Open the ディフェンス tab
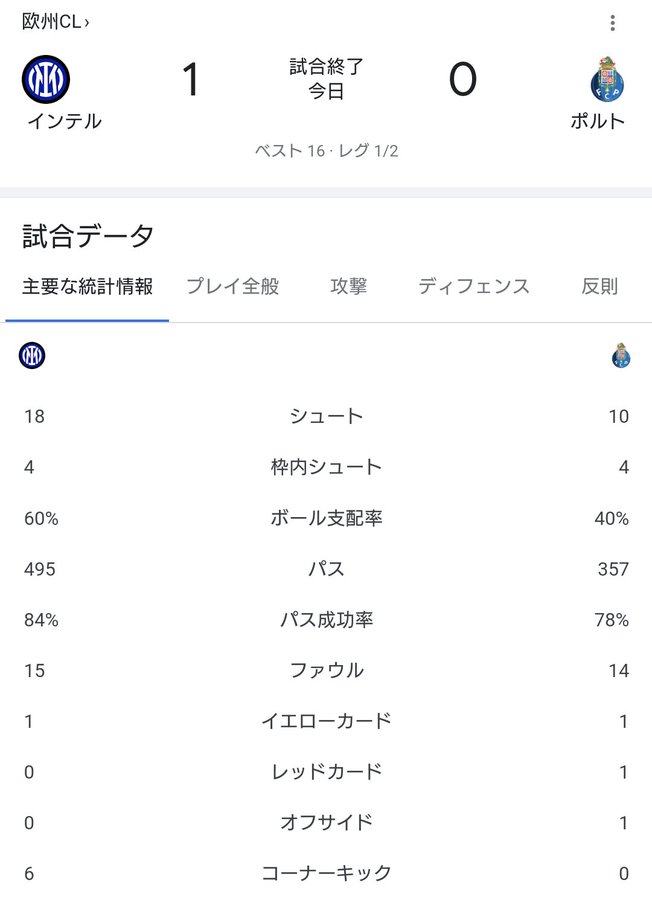Image resolution: width=652 pixels, height=900 pixels. (x=474, y=286)
